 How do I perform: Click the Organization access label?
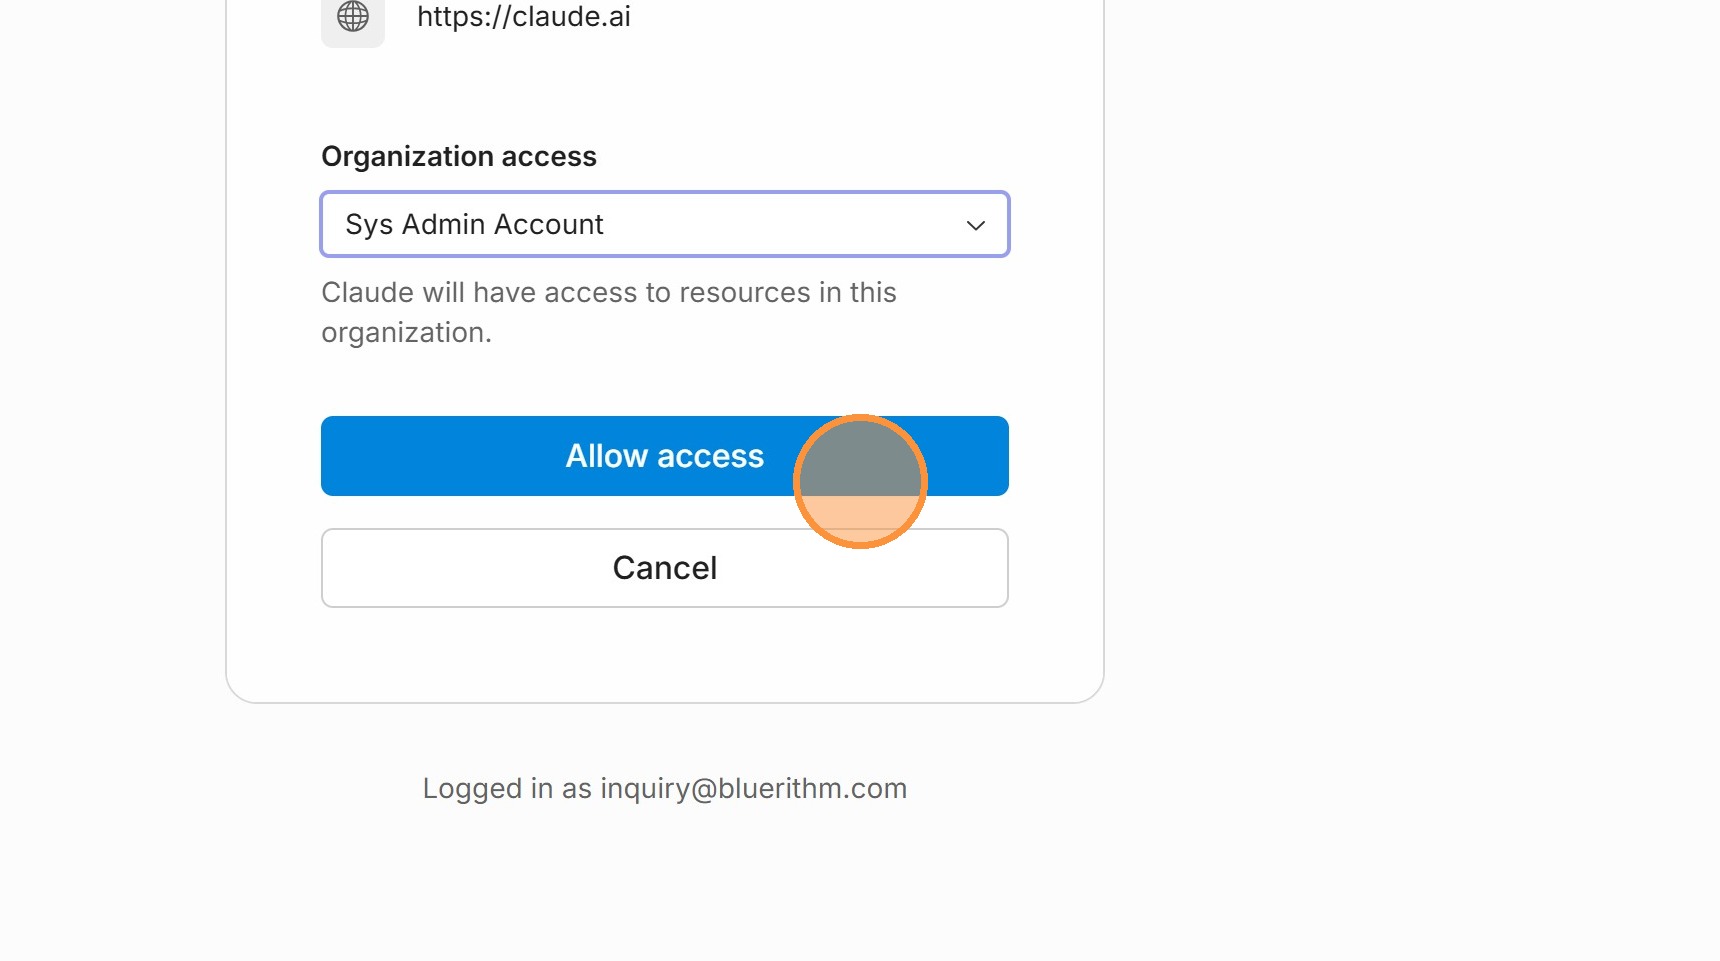[459, 156]
